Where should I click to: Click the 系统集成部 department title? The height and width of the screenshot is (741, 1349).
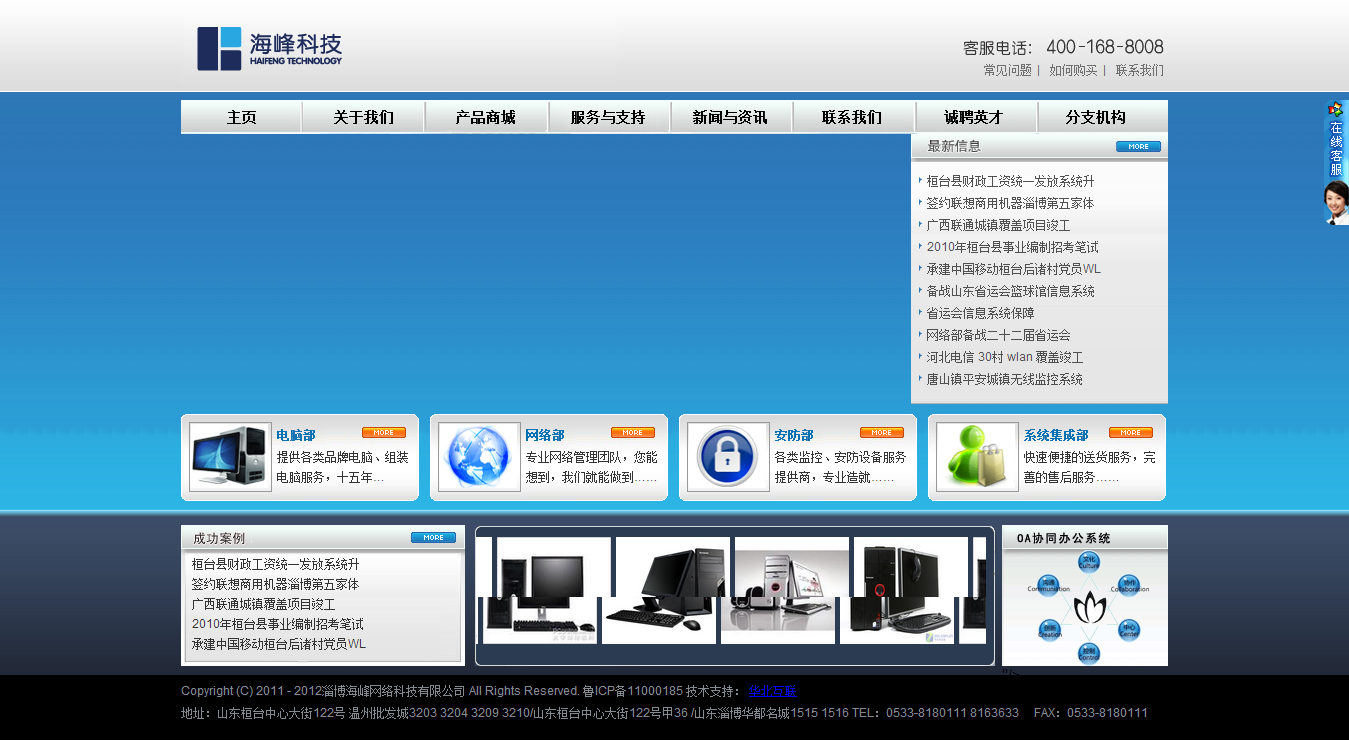1056,435
